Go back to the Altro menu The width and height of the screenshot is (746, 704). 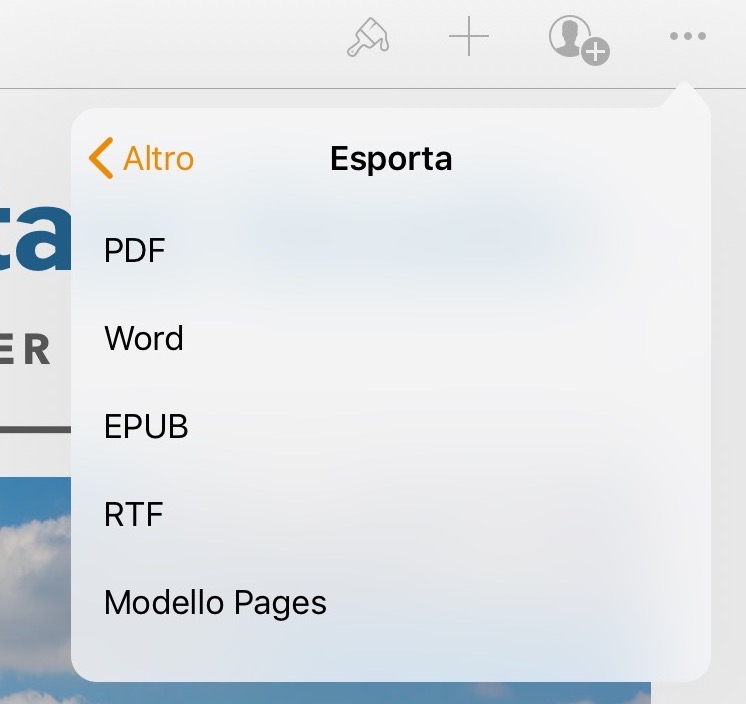click(142, 158)
